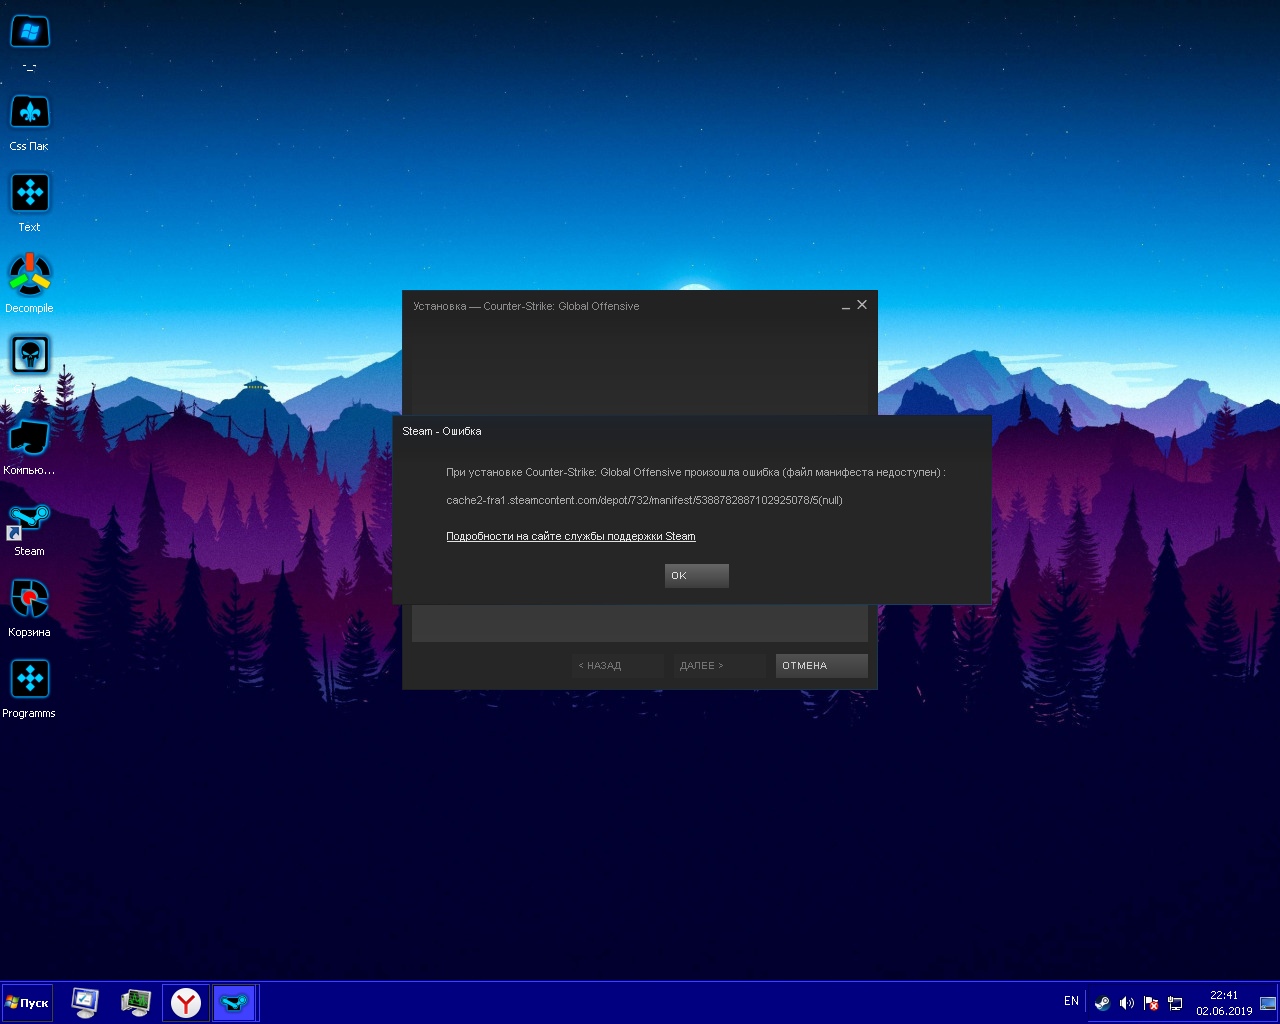Click the Steam - Ошибка dialog title
Viewport: 1280px width, 1024px height.
pos(442,431)
